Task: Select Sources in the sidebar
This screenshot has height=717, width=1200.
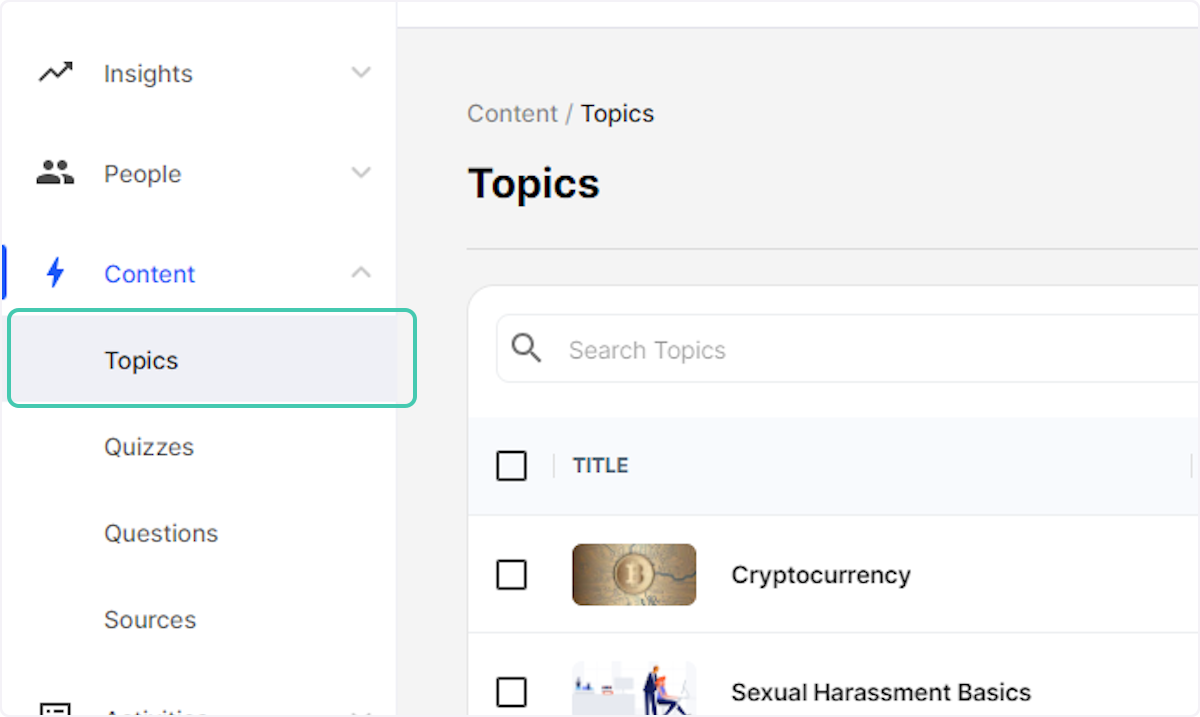Action: (x=150, y=619)
